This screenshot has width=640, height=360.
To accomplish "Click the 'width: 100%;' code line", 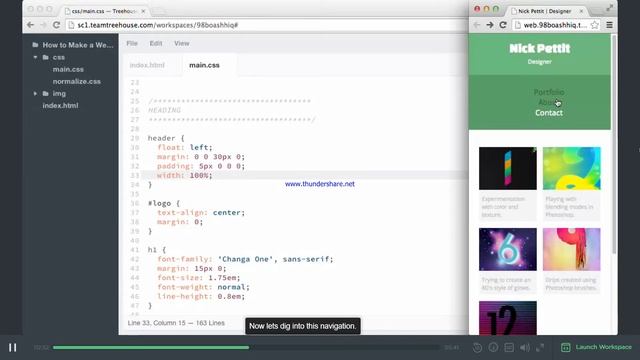I will [x=185, y=176].
